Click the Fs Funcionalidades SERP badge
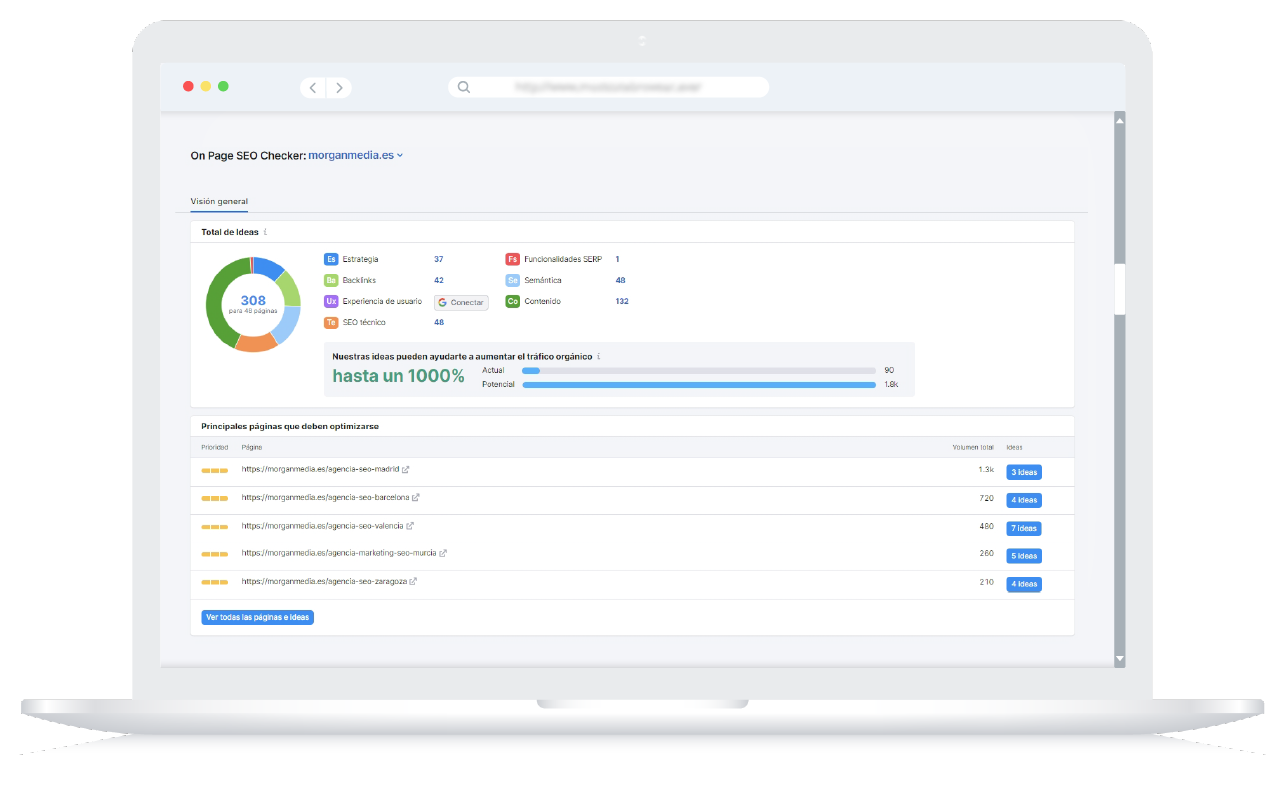The height and width of the screenshot is (791, 1281). tap(513, 259)
